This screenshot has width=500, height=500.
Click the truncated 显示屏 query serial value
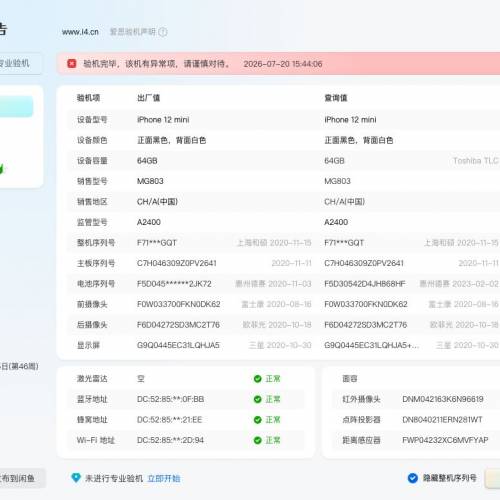tap(371, 345)
